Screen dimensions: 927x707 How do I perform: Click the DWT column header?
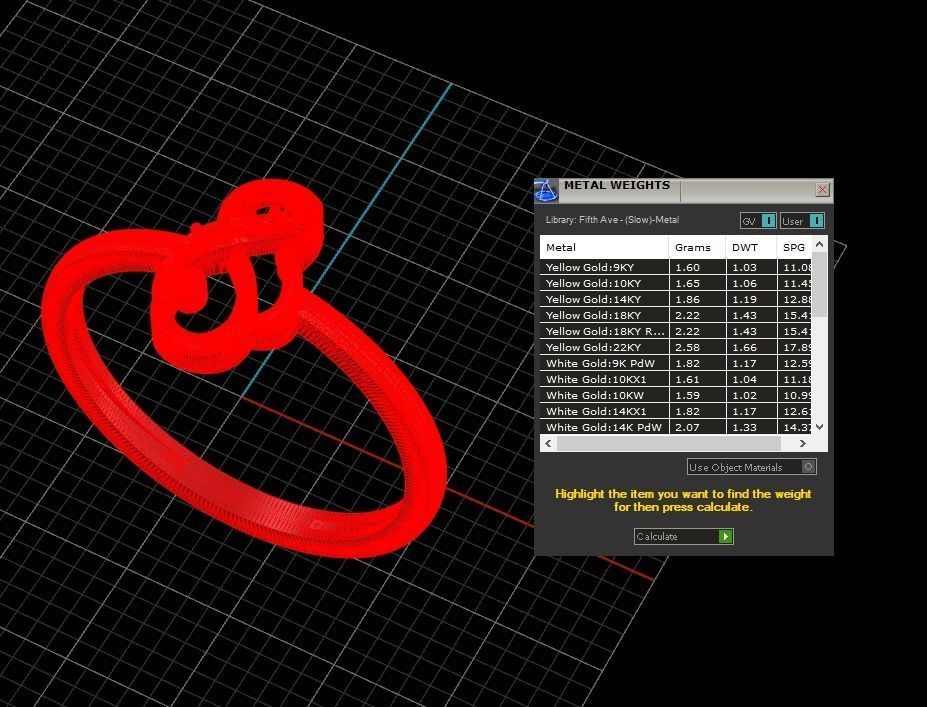pyautogui.click(x=751, y=247)
